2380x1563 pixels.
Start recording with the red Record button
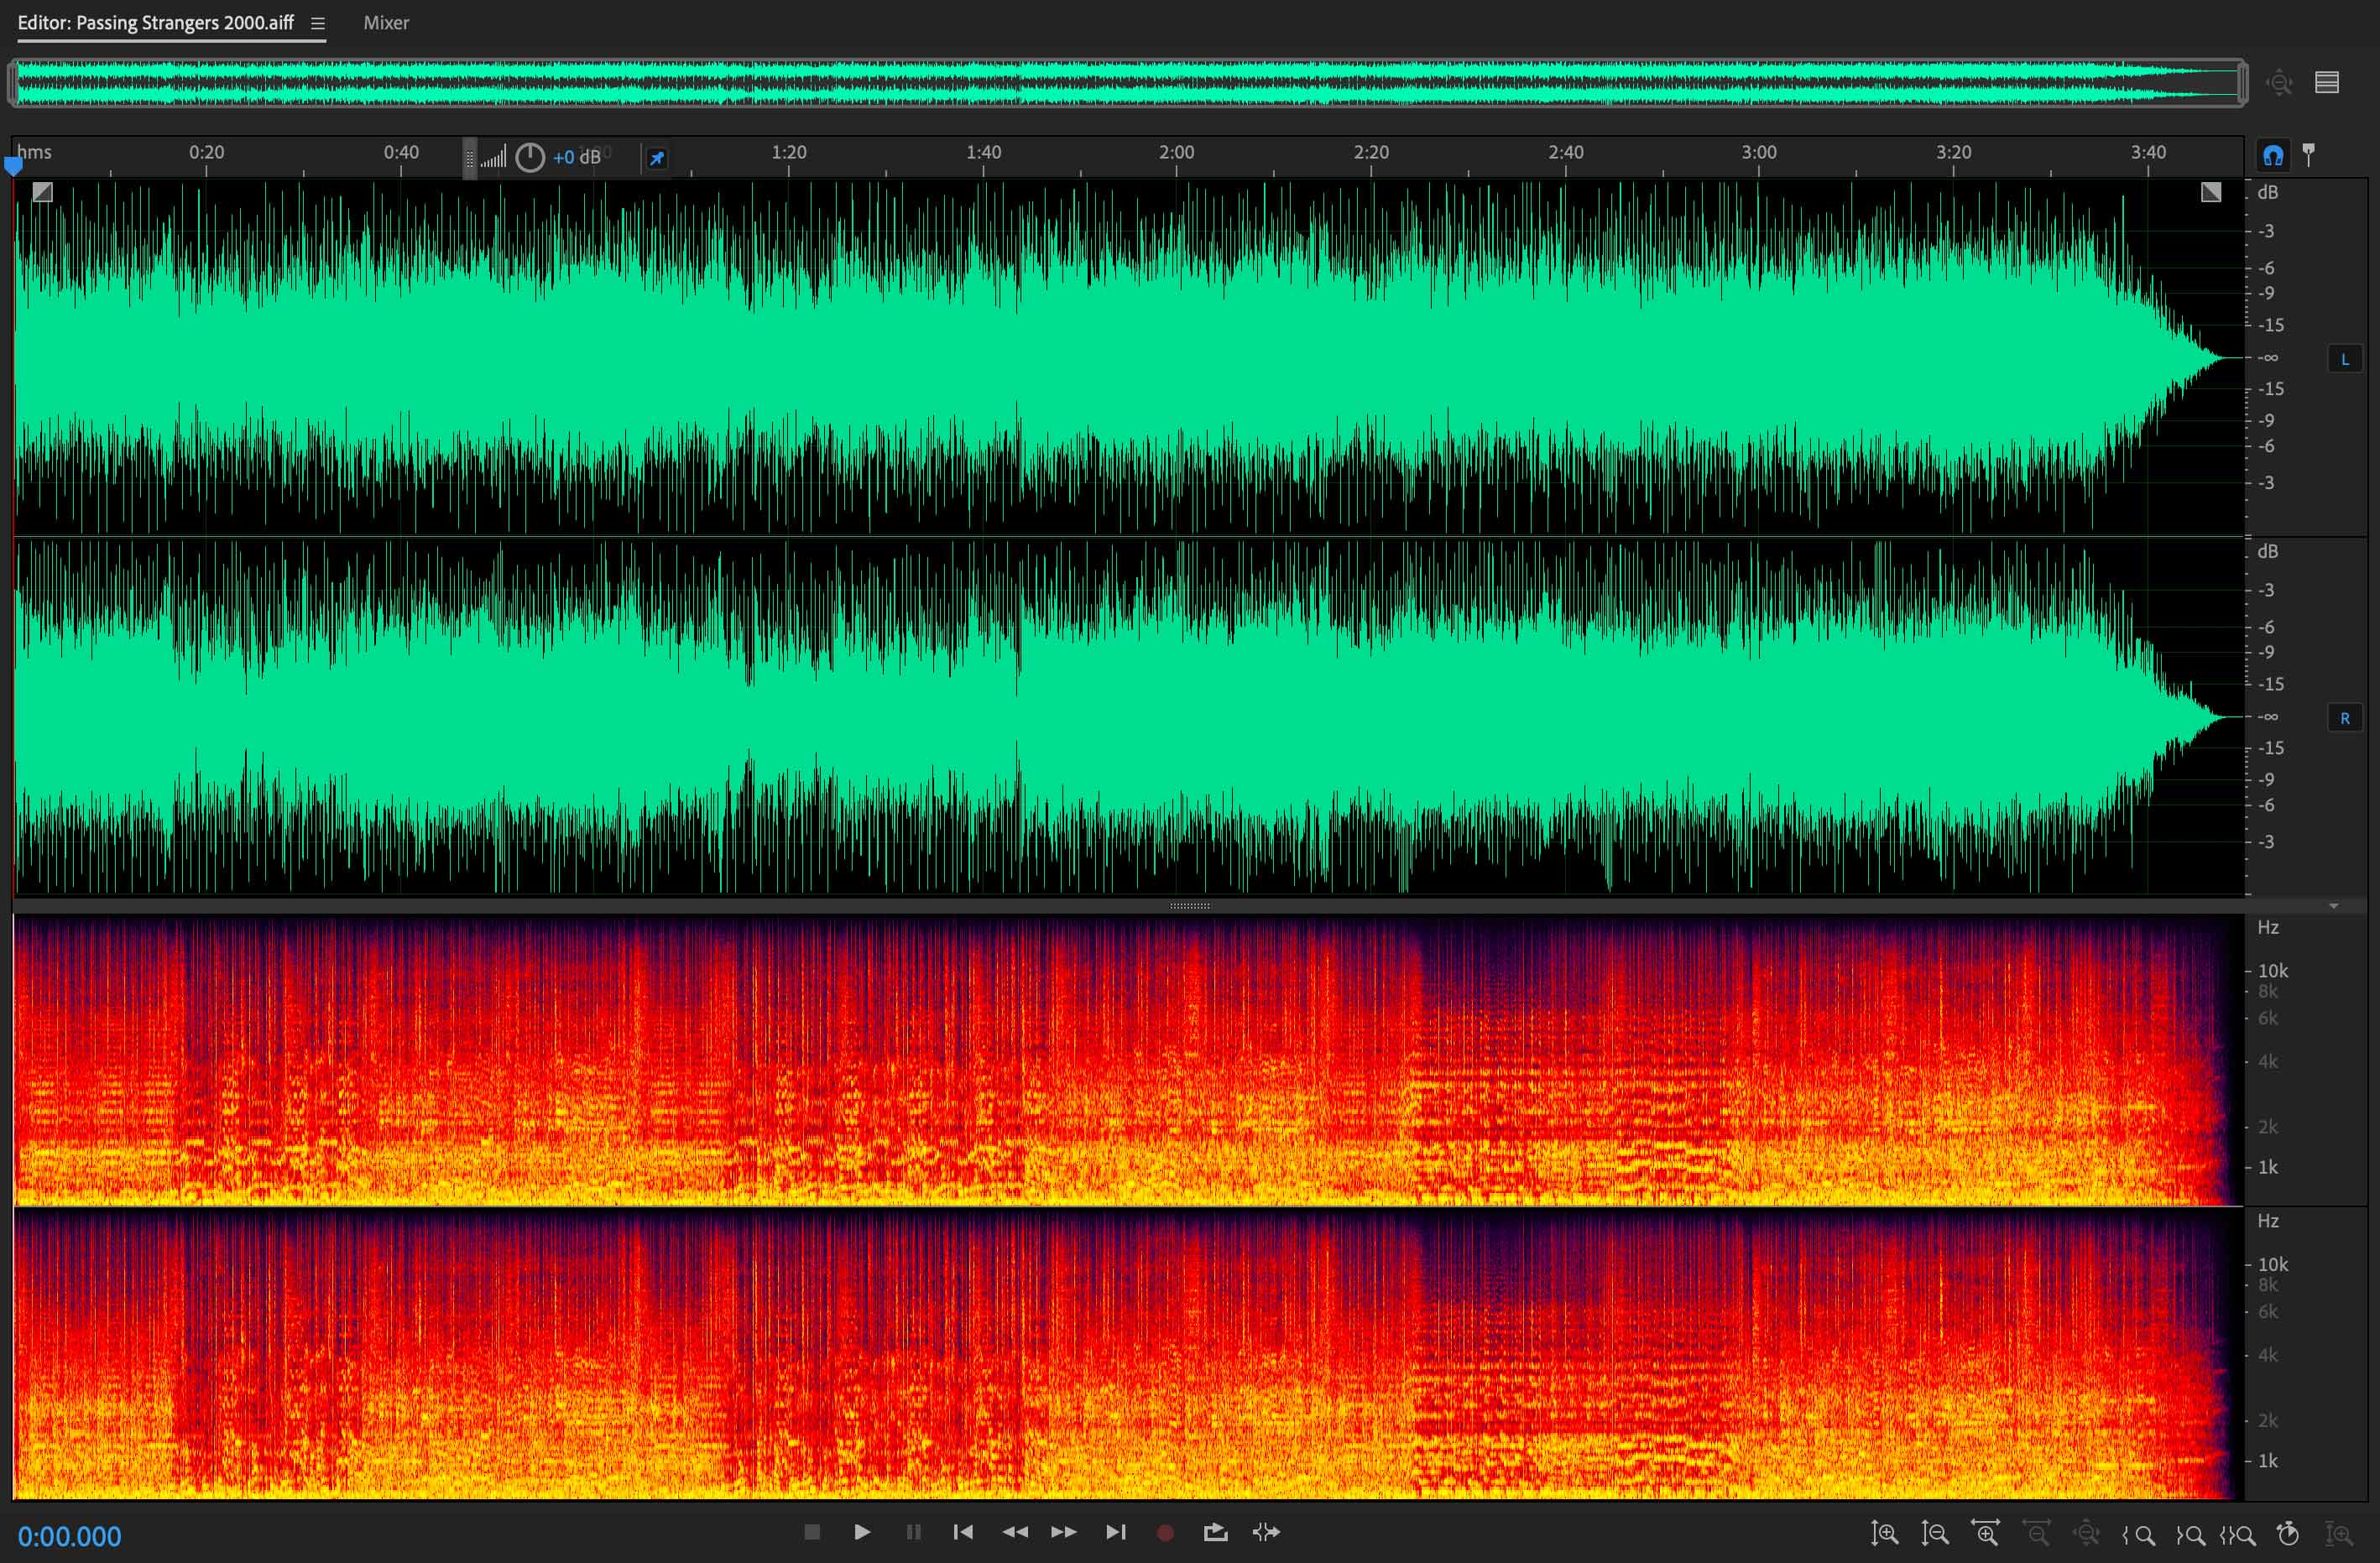pos(1165,1532)
